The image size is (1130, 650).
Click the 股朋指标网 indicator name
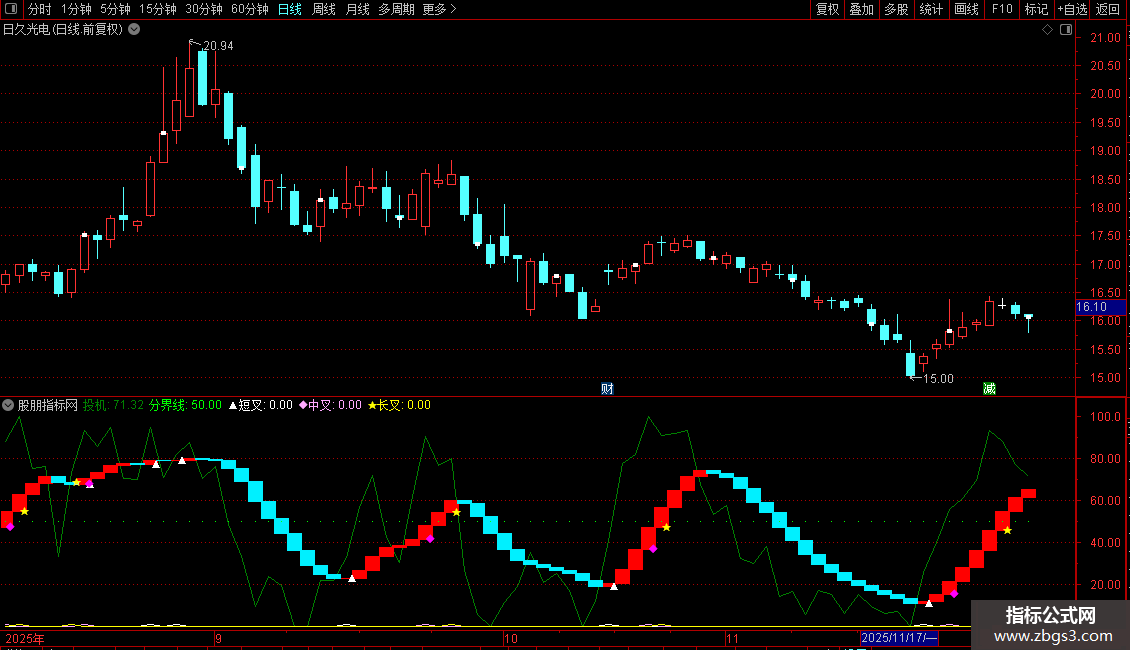coord(48,405)
